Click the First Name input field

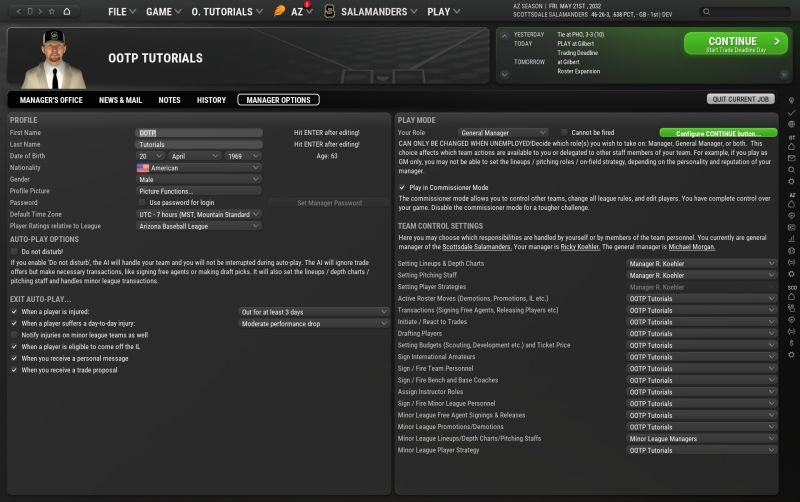tap(199, 133)
